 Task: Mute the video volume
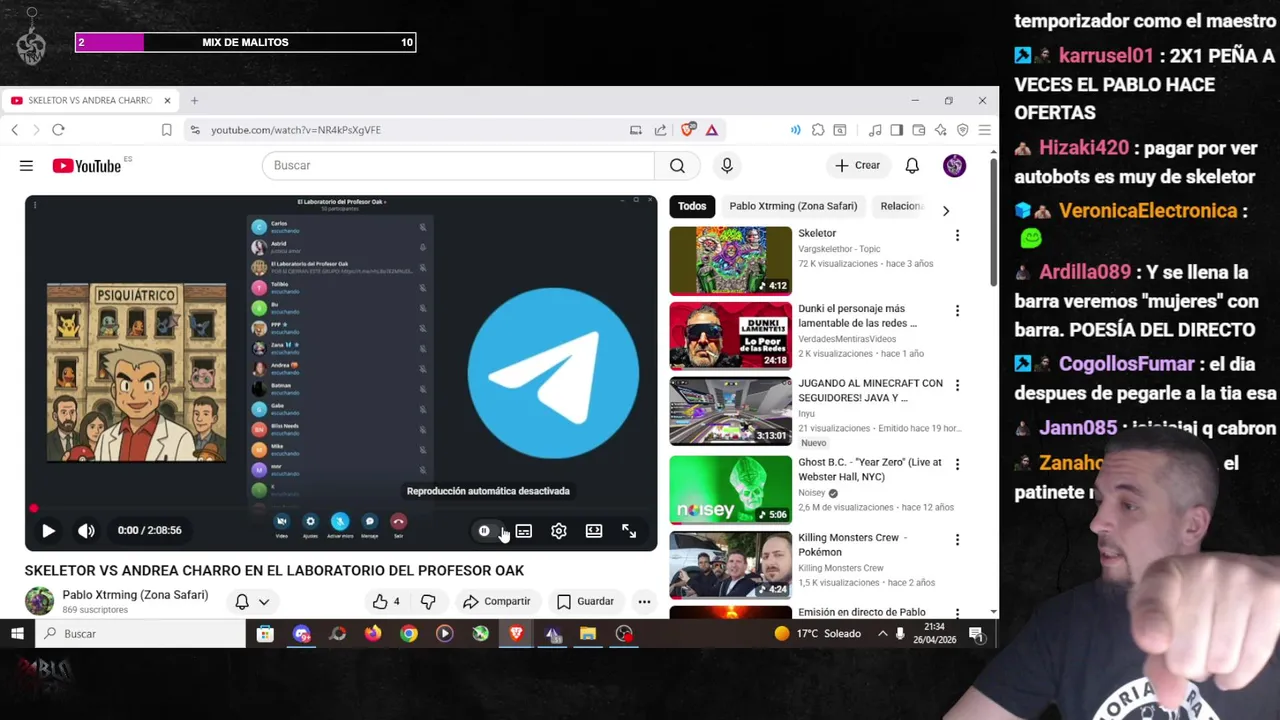[87, 531]
